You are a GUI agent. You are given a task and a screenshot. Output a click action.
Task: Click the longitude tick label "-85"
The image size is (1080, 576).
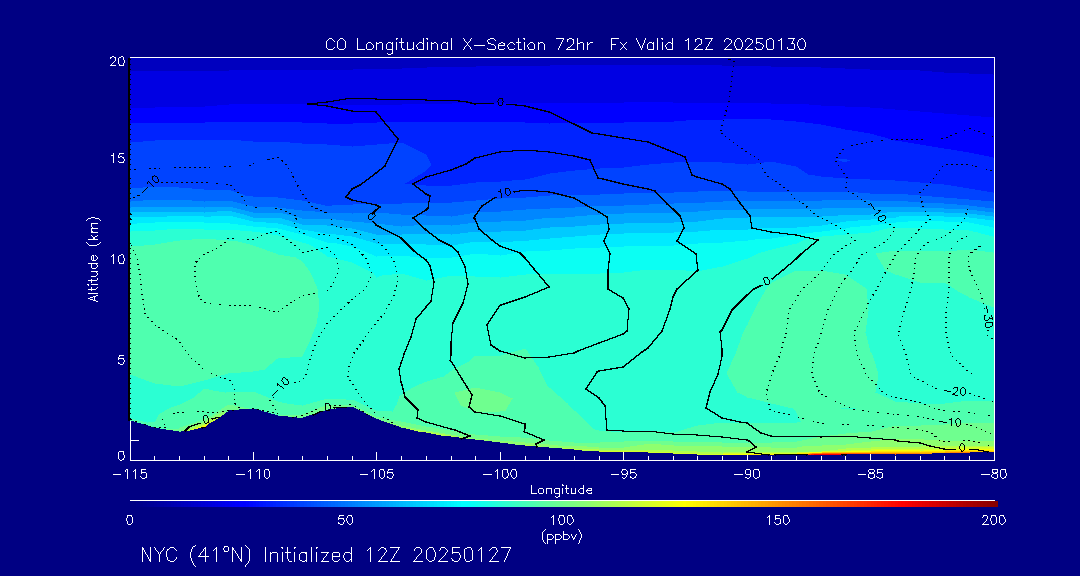870,475
